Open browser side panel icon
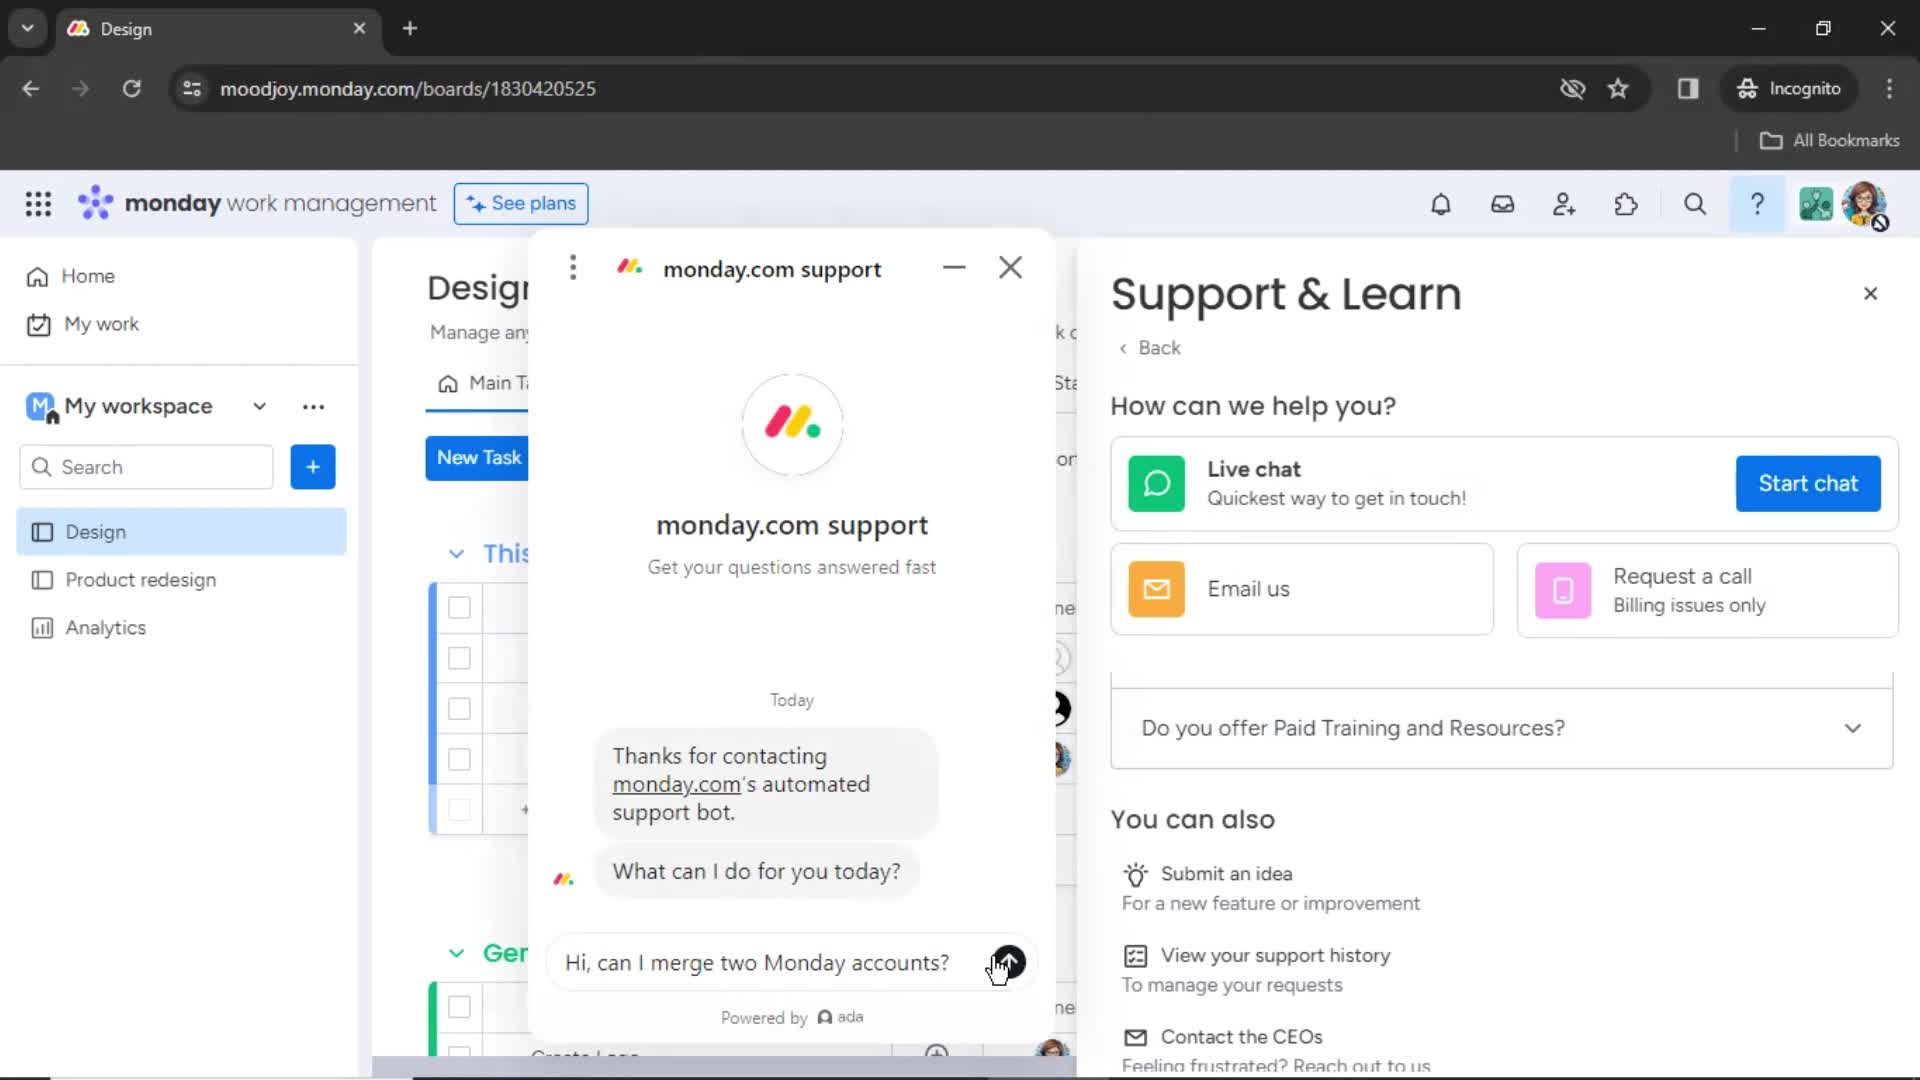1920x1080 pixels. tap(1688, 89)
